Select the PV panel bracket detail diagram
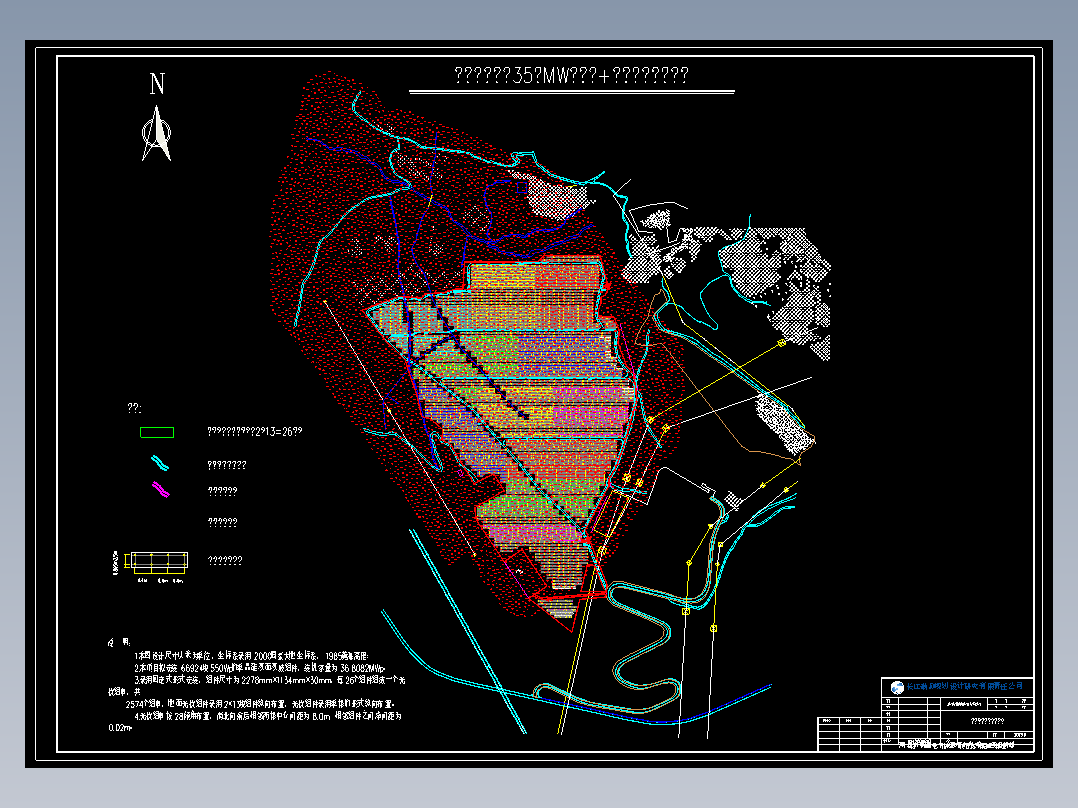This screenshot has width=1078, height=808. pyautogui.click(x=151, y=566)
